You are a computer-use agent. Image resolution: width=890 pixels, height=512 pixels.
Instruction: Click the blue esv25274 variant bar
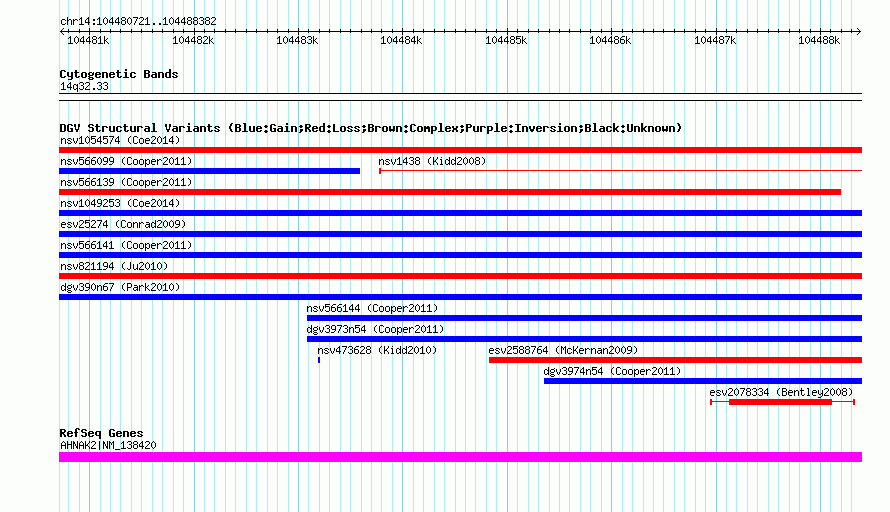[460, 234]
